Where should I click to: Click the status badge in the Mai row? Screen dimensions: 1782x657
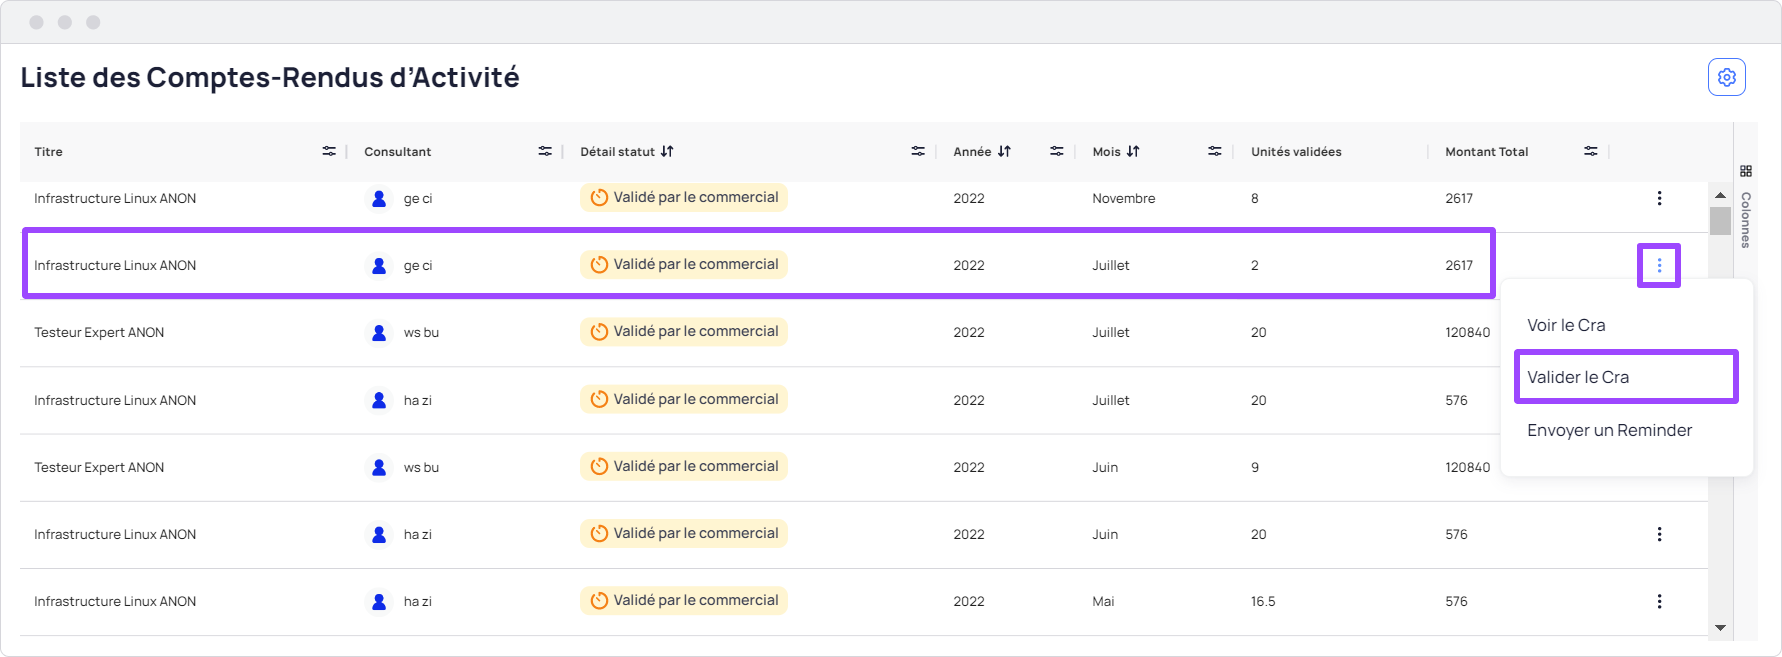click(684, 600)
